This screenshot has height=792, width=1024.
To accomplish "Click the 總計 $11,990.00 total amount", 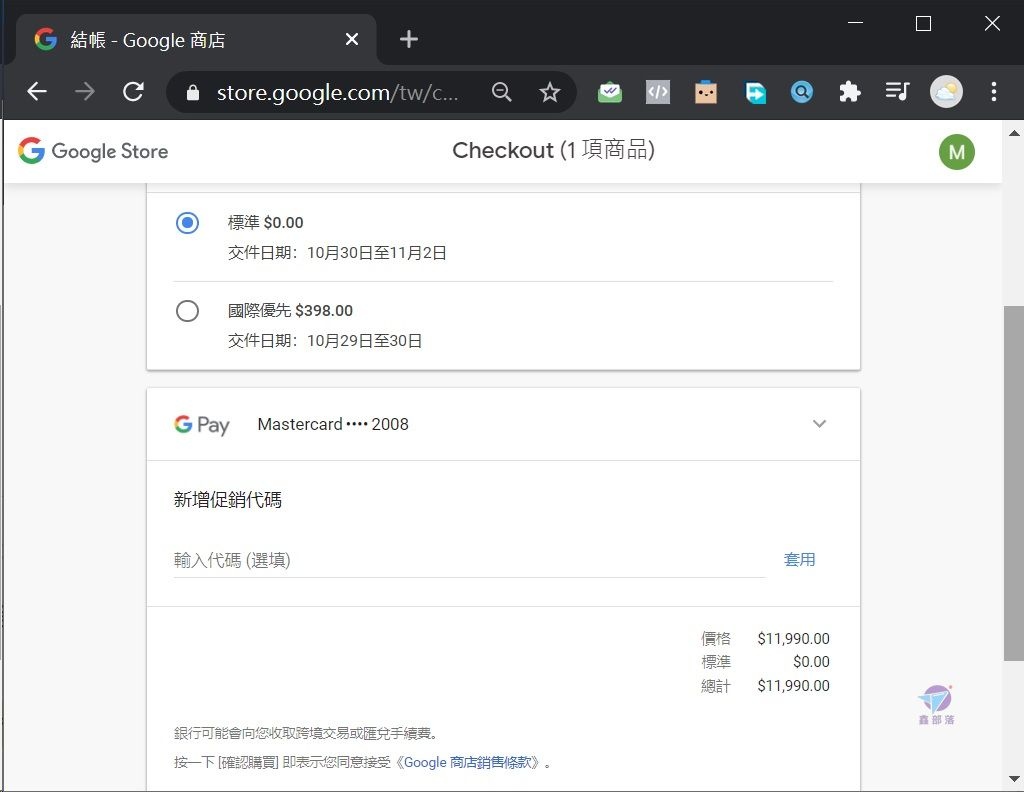I will pos(765,686).
